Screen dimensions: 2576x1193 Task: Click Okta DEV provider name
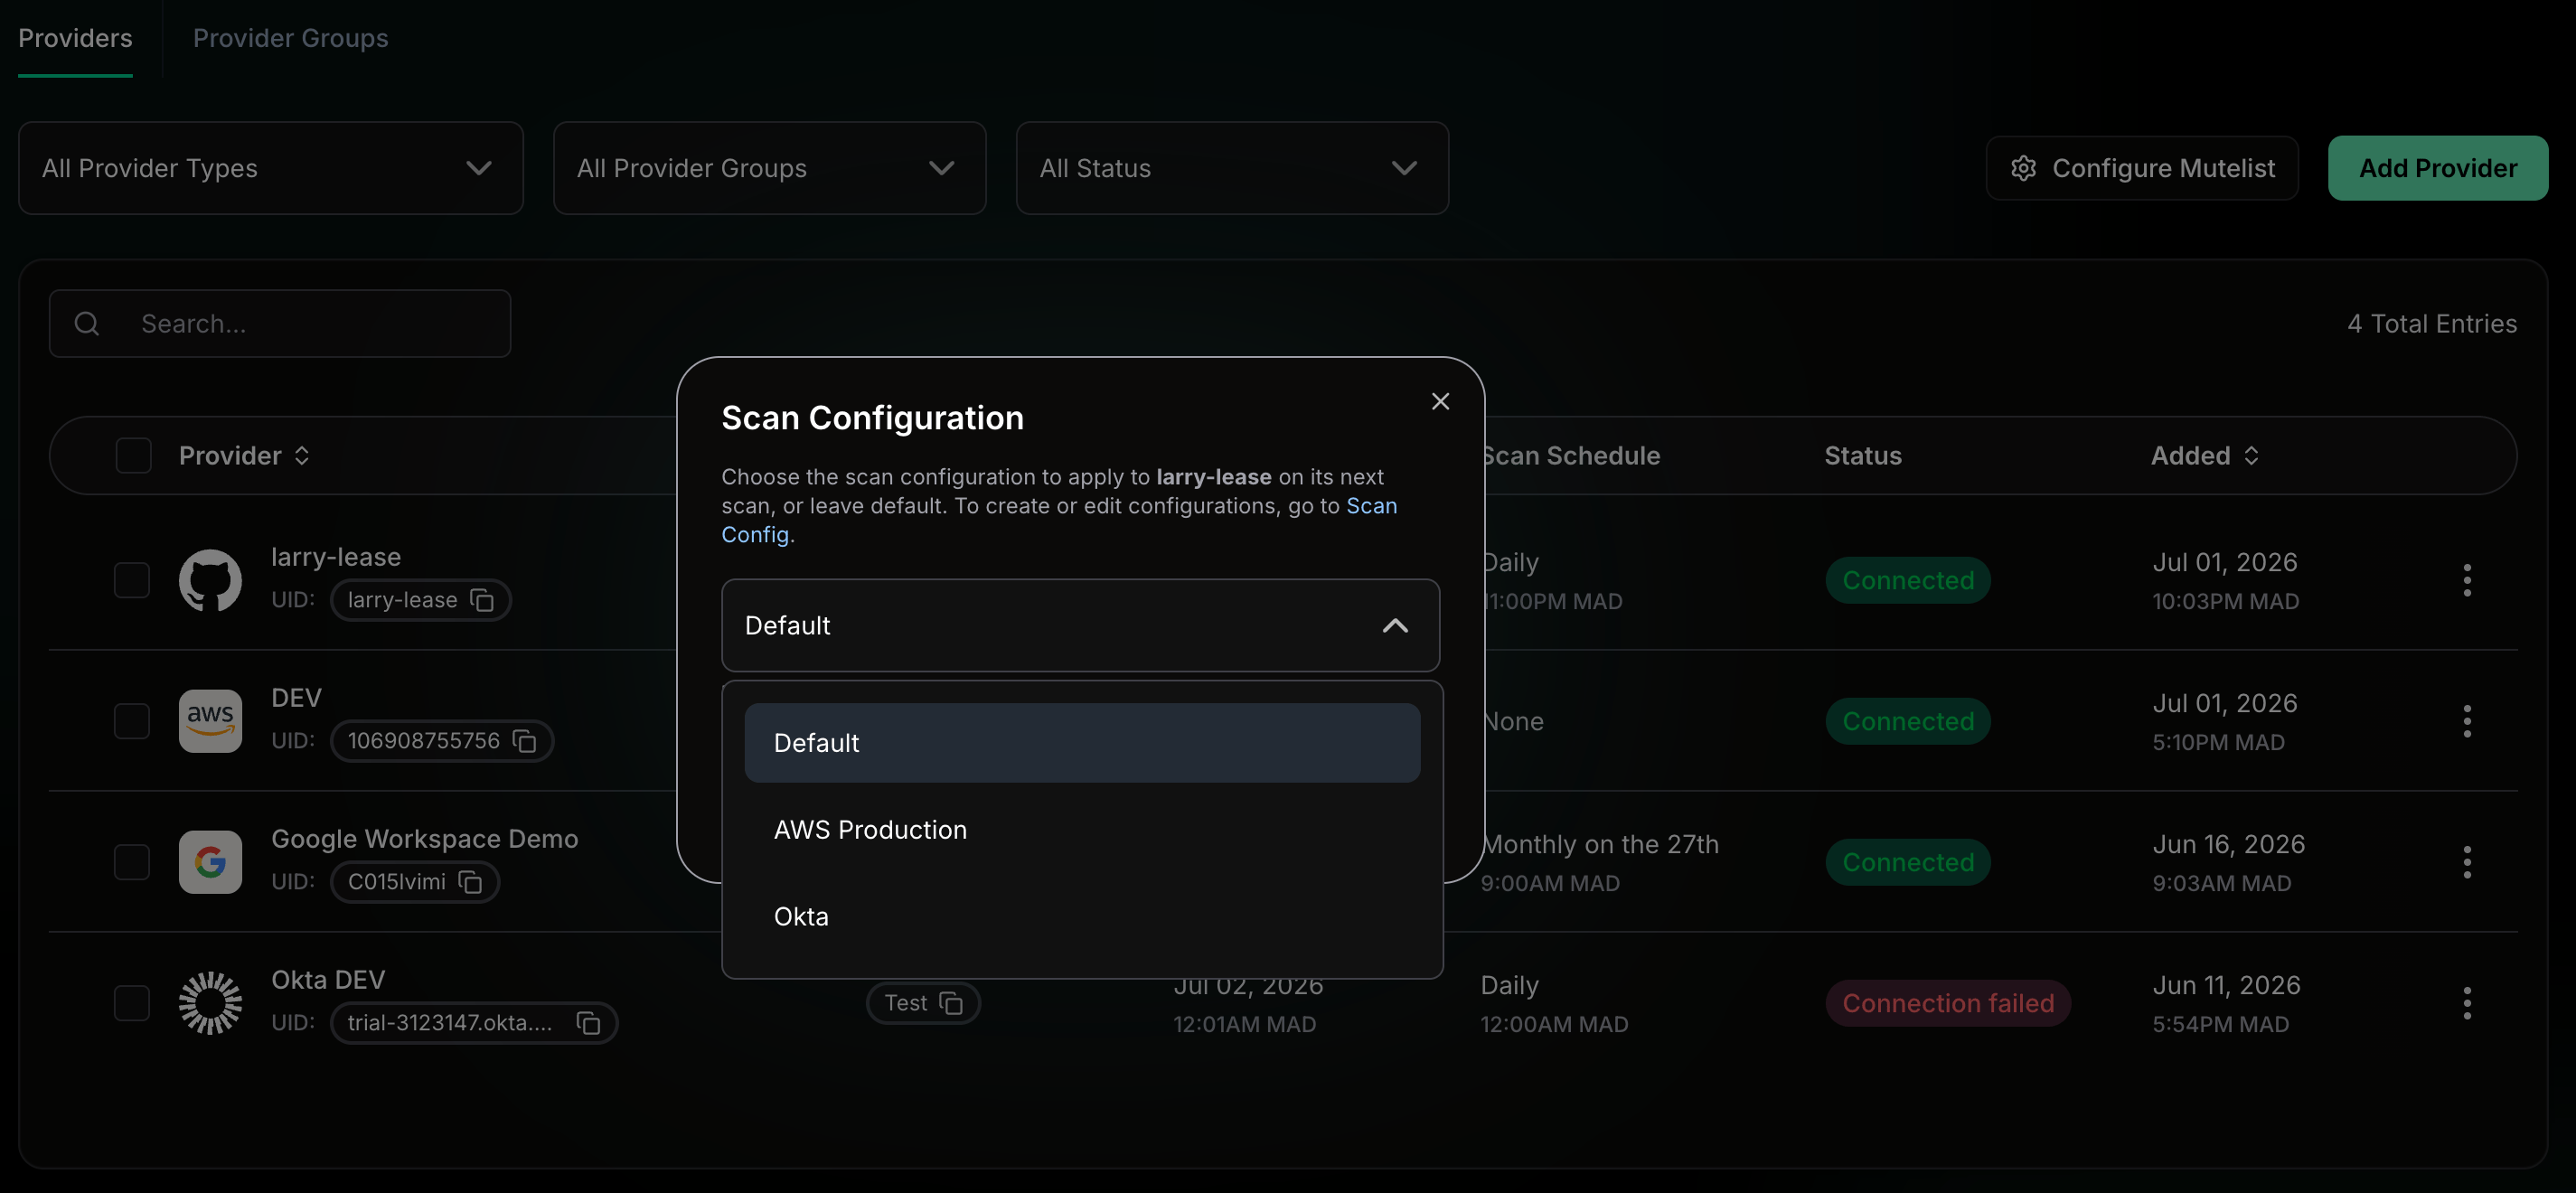point(328,979)
